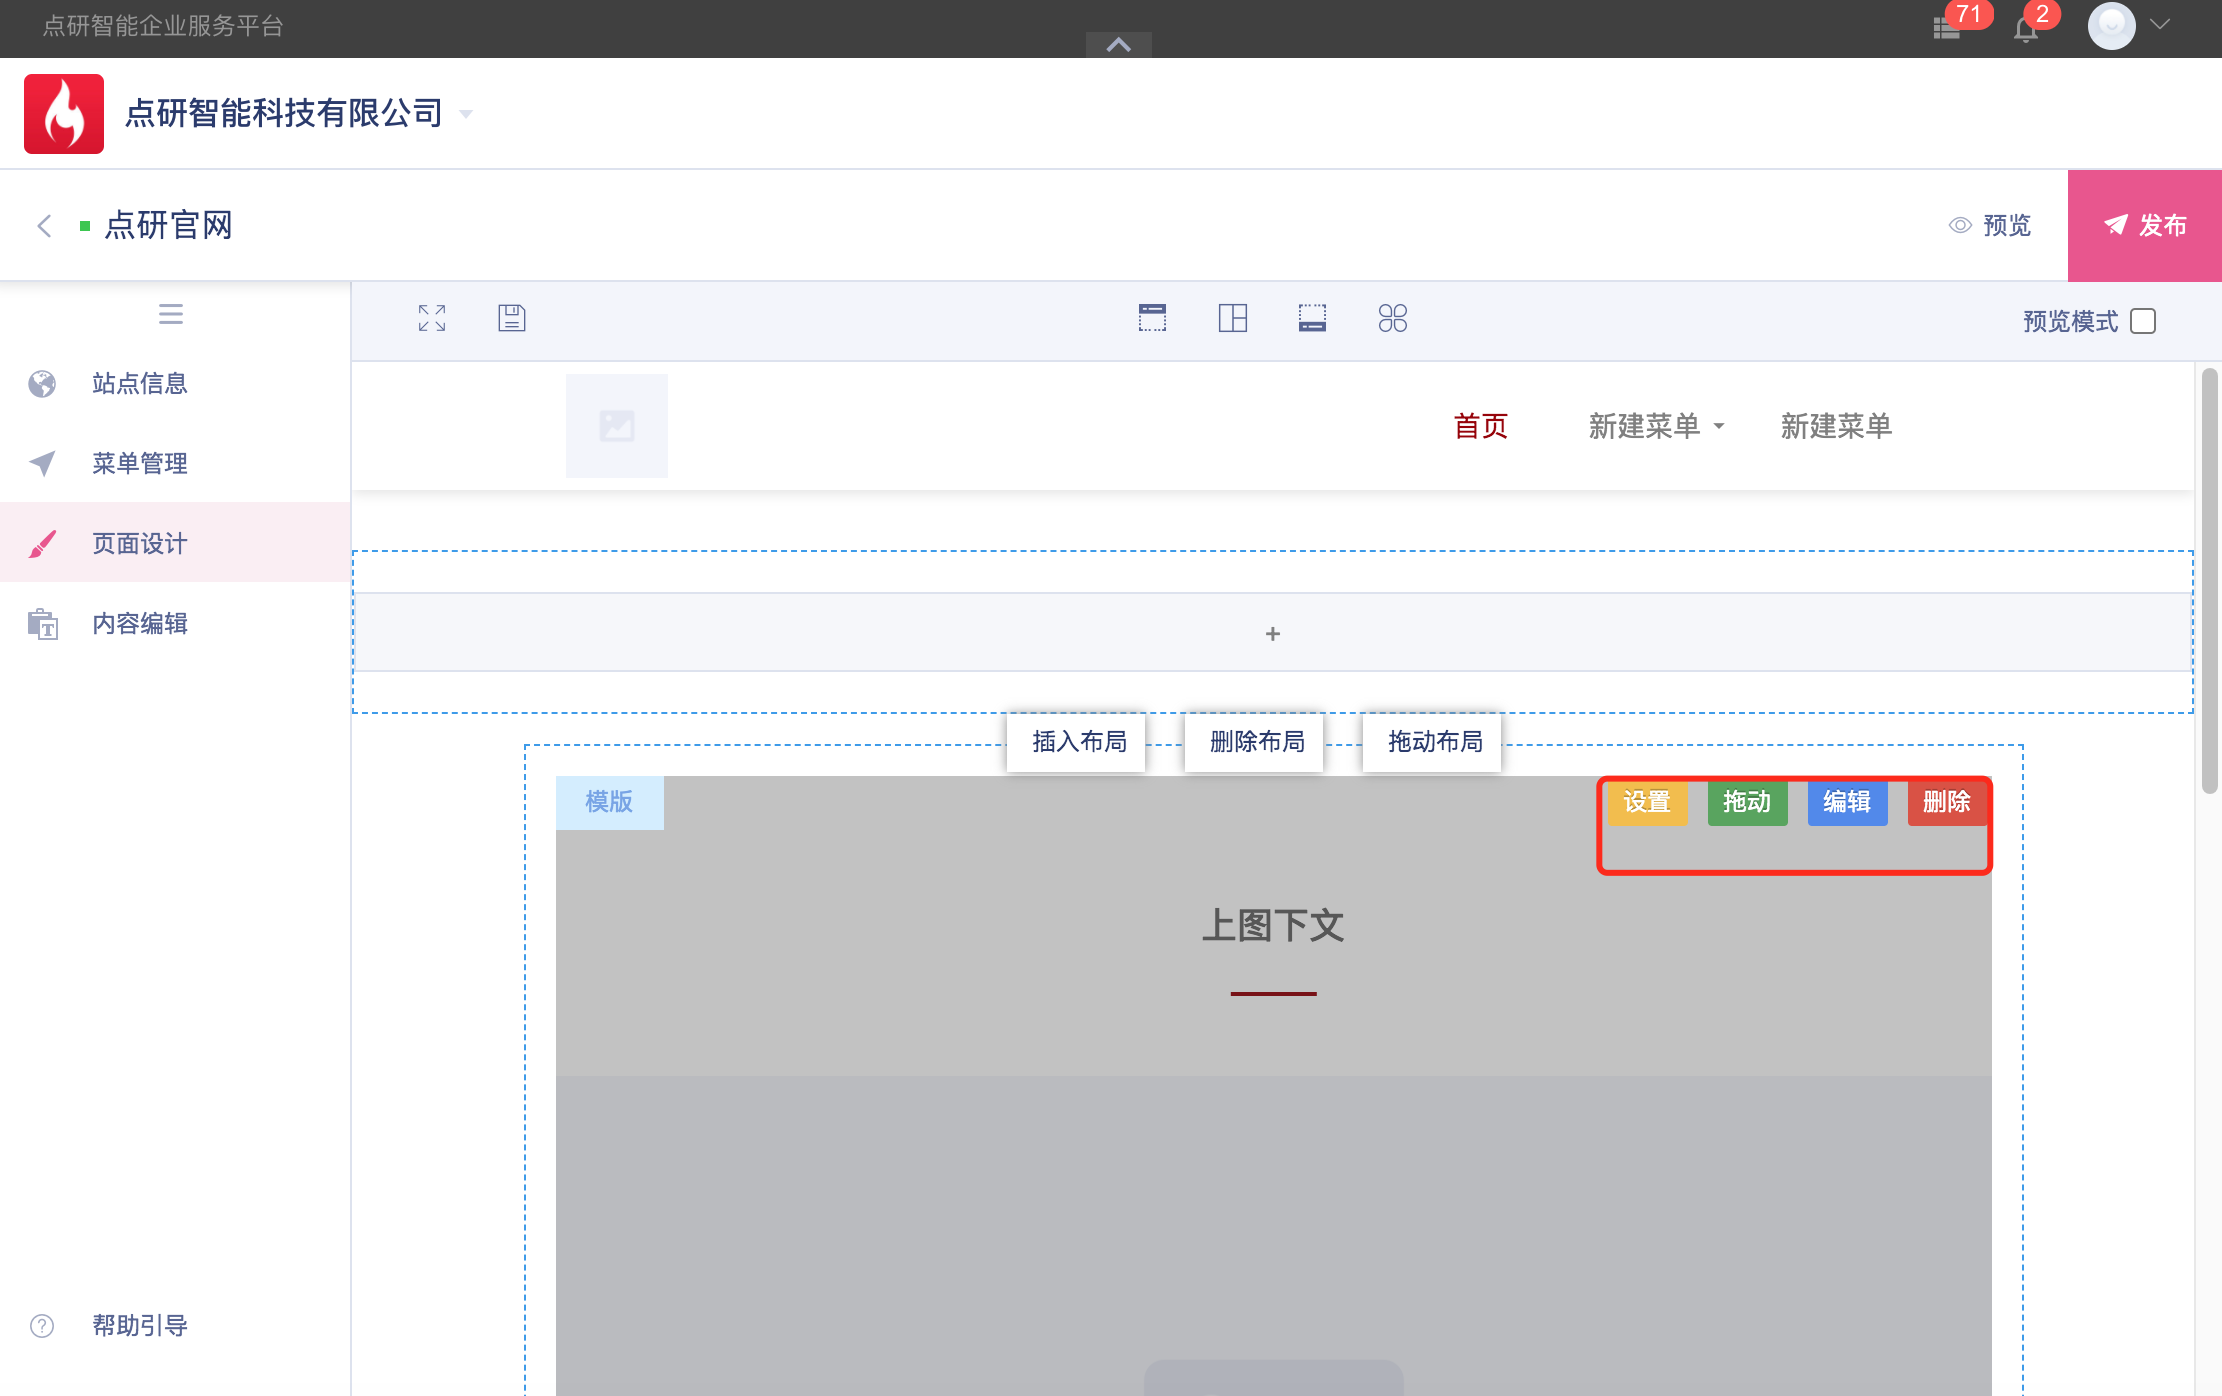Click the globe icon next to 站点信息
The width and height of the screenshot is (2222, 1396).
pos(42,383)
